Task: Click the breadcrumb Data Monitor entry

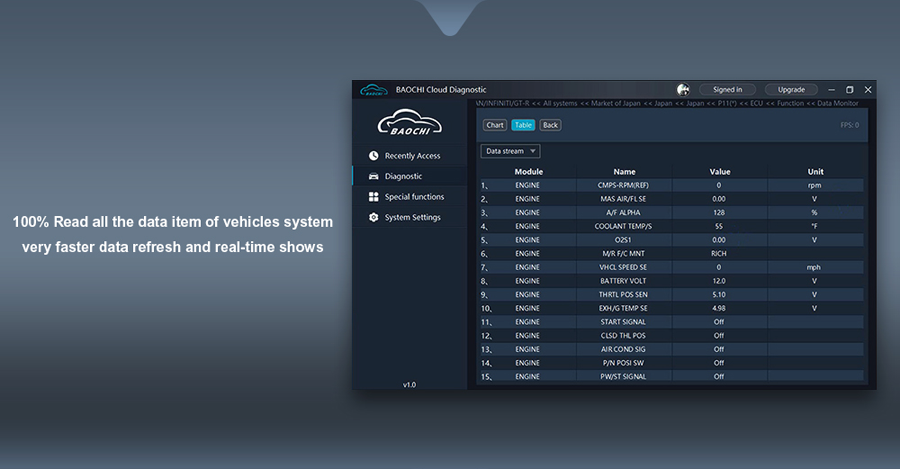Action: [837, 103]
